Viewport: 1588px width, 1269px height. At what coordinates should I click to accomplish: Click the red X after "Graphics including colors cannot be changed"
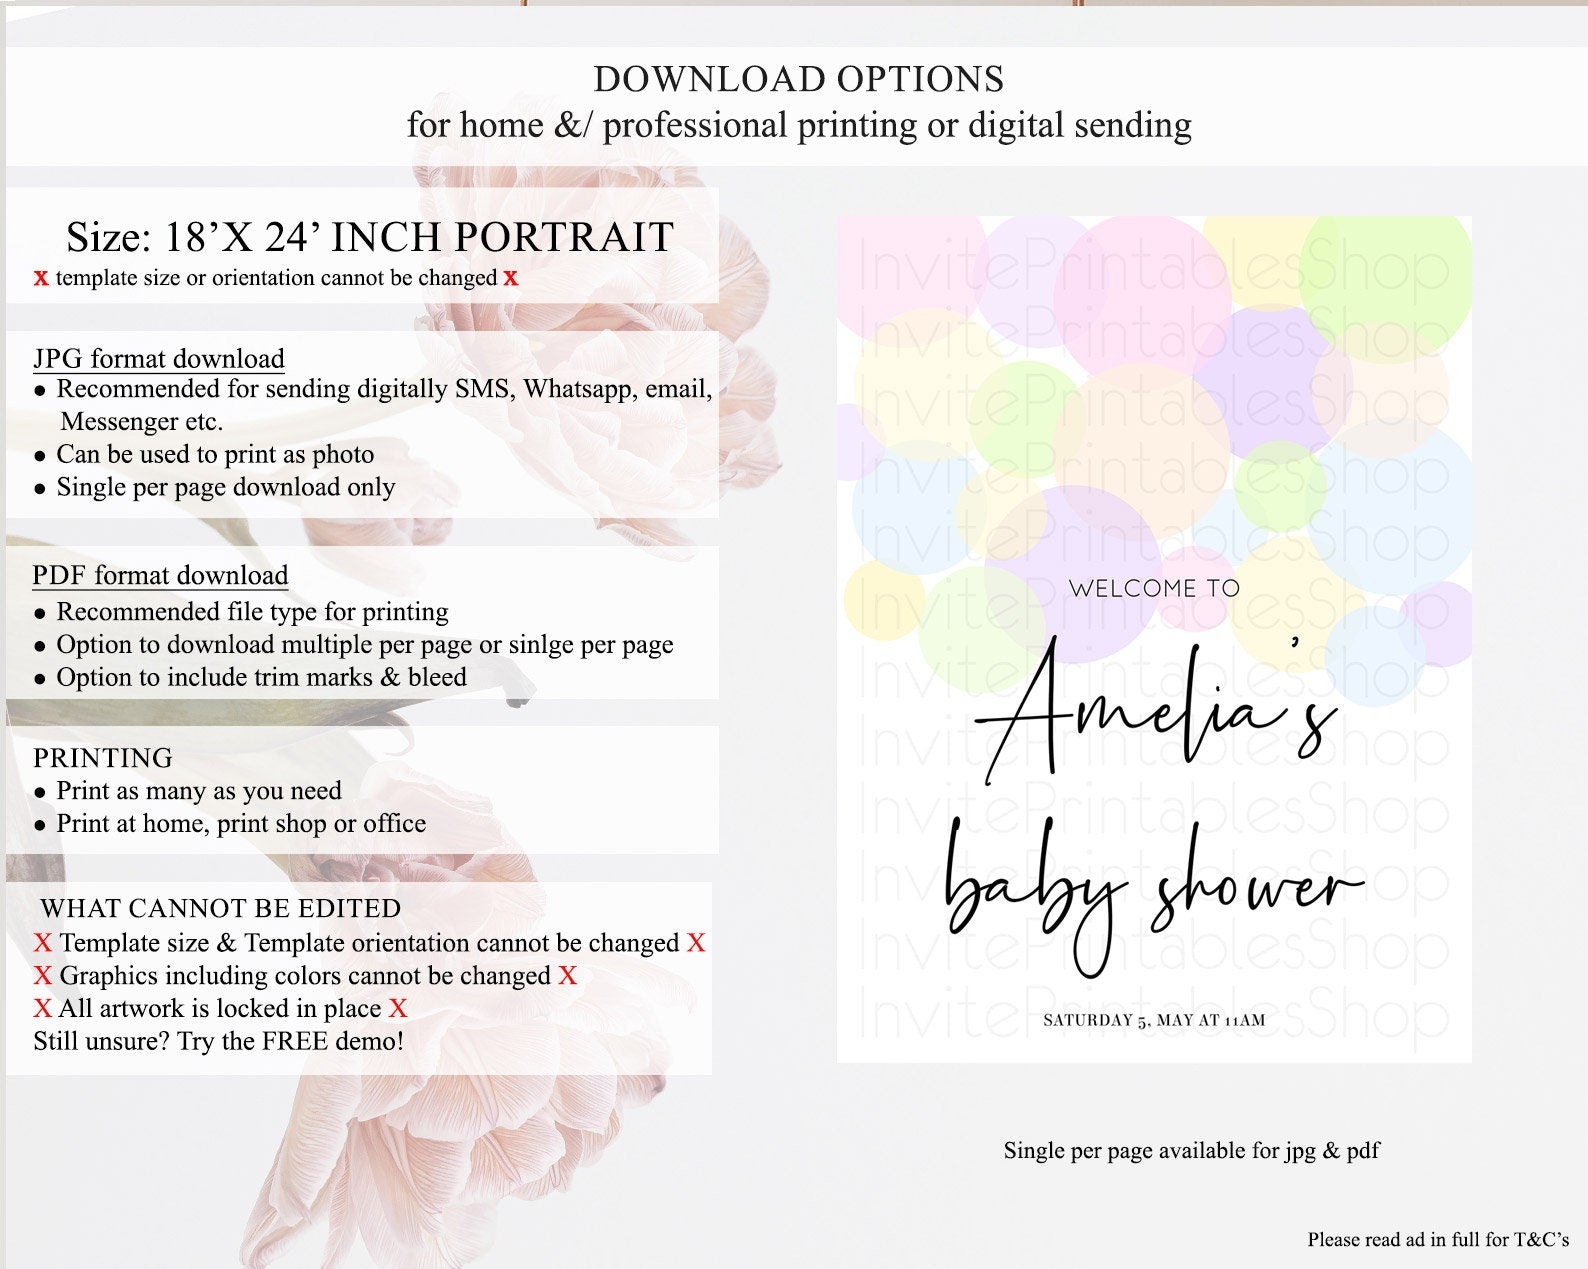coord(567,976)
